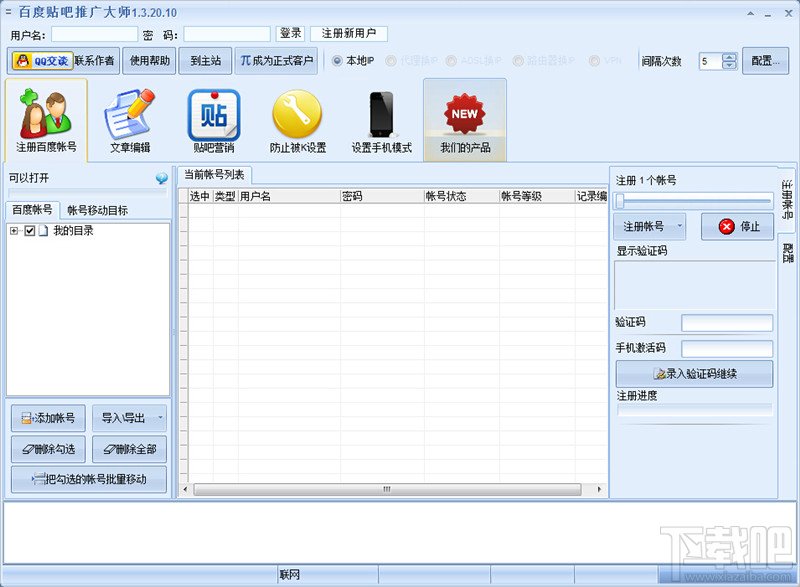Focus the 用户名 input field

coord(94,34)
